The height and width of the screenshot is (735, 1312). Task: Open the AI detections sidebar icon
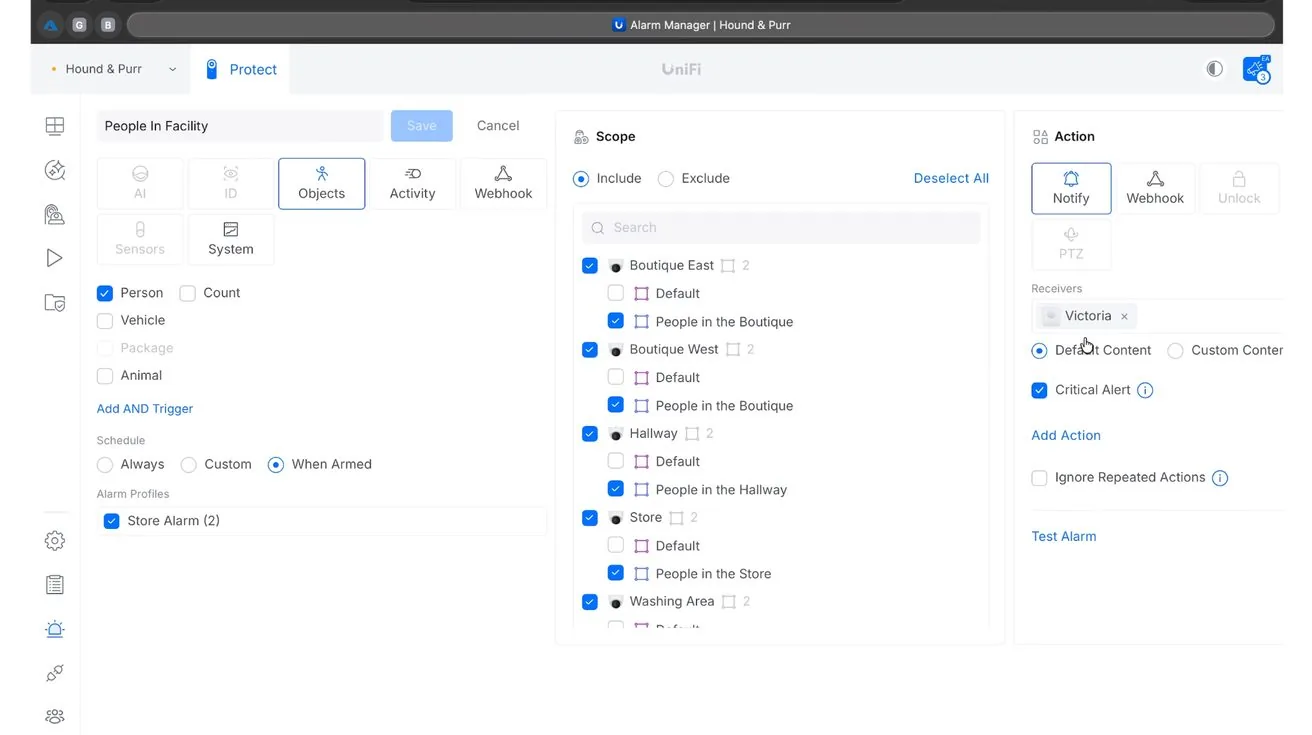(55, 170)
